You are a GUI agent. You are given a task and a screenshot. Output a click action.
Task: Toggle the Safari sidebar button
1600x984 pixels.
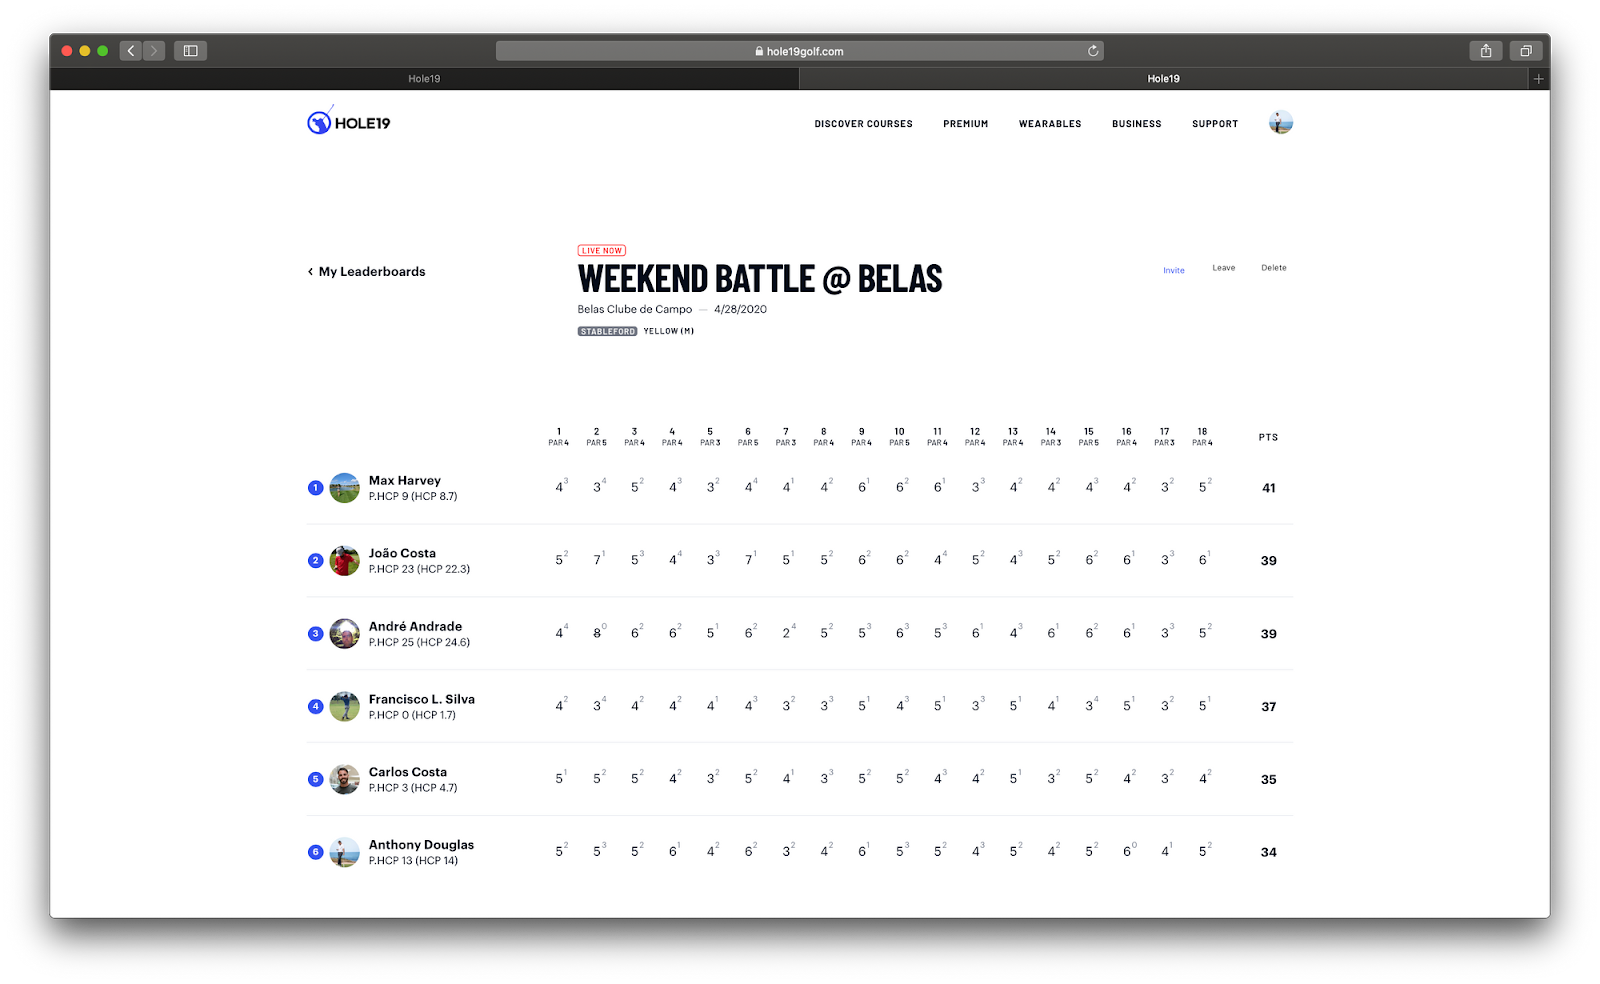click(190, 51)
